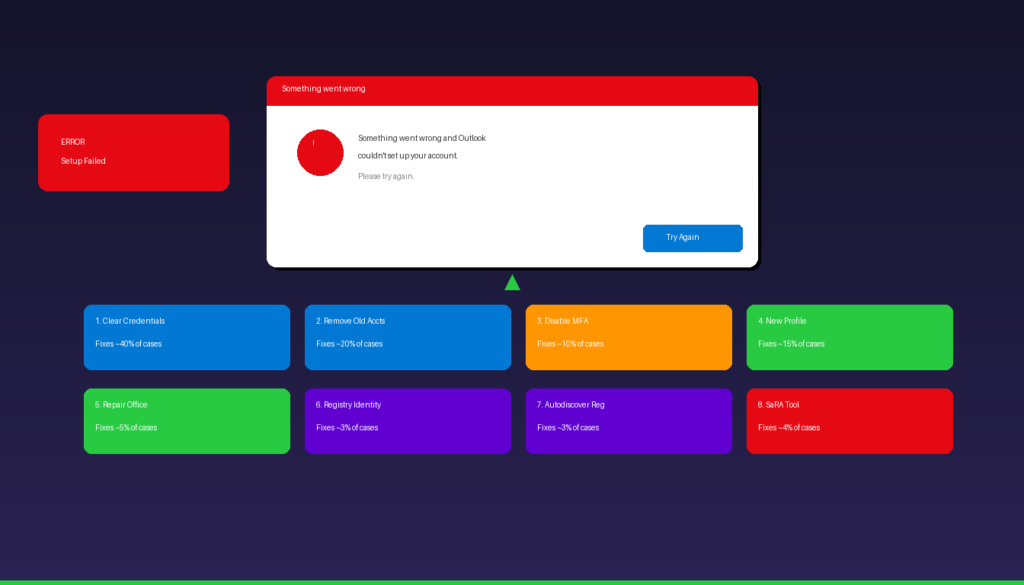The image size is (1024, 585).
Task: Click 'Fixes ~4% of cases' text
Action: pyautogui.click(x=789, y=428)
